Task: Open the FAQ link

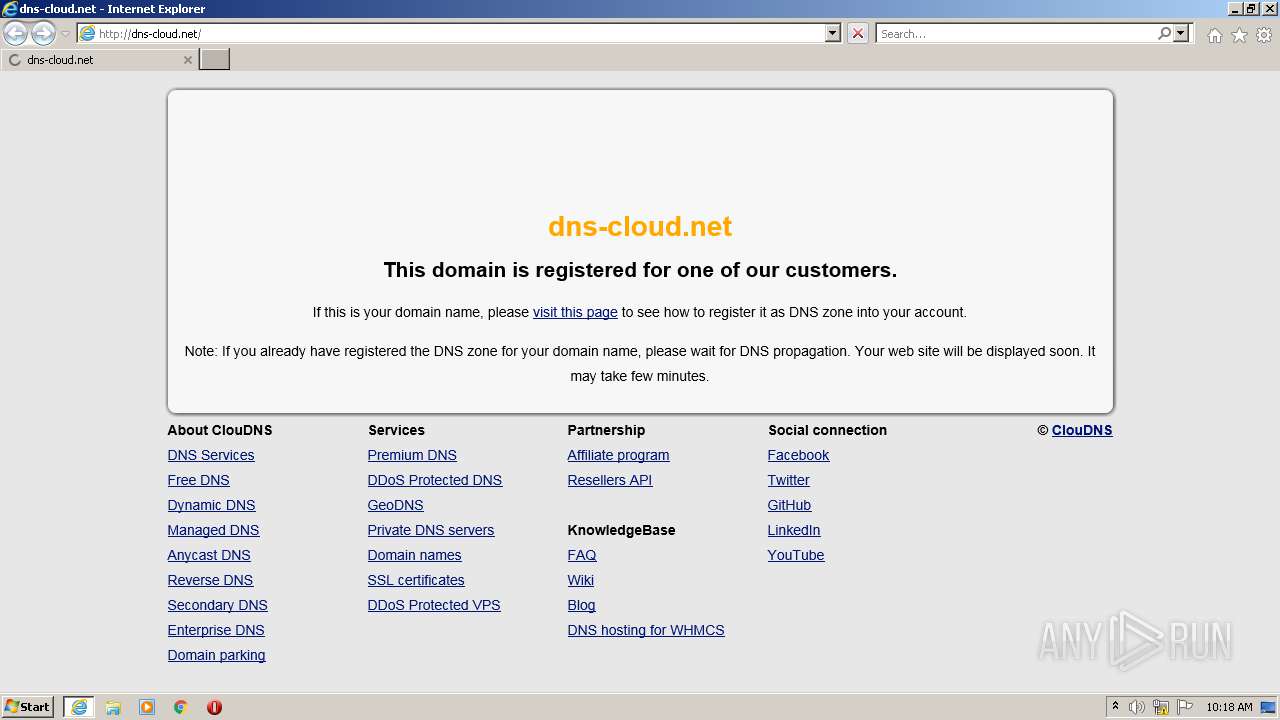Action: click(x=581, y=555)
